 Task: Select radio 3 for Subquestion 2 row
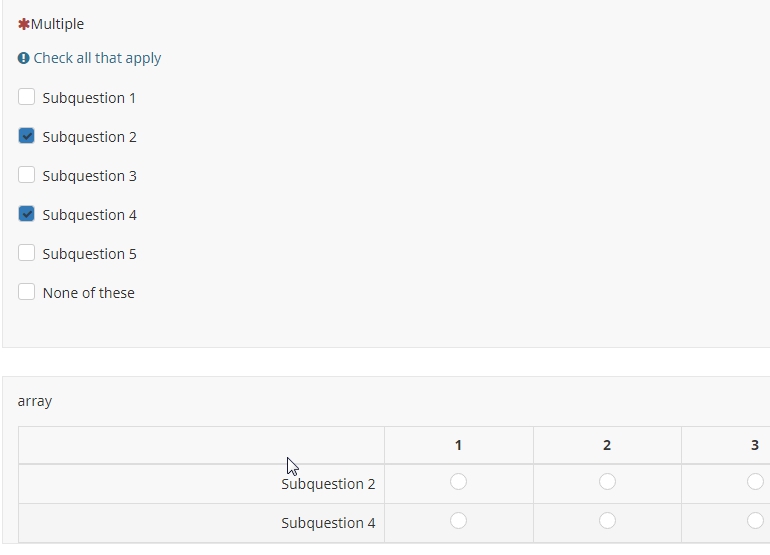pyautogui.click(x=755, y=482)
